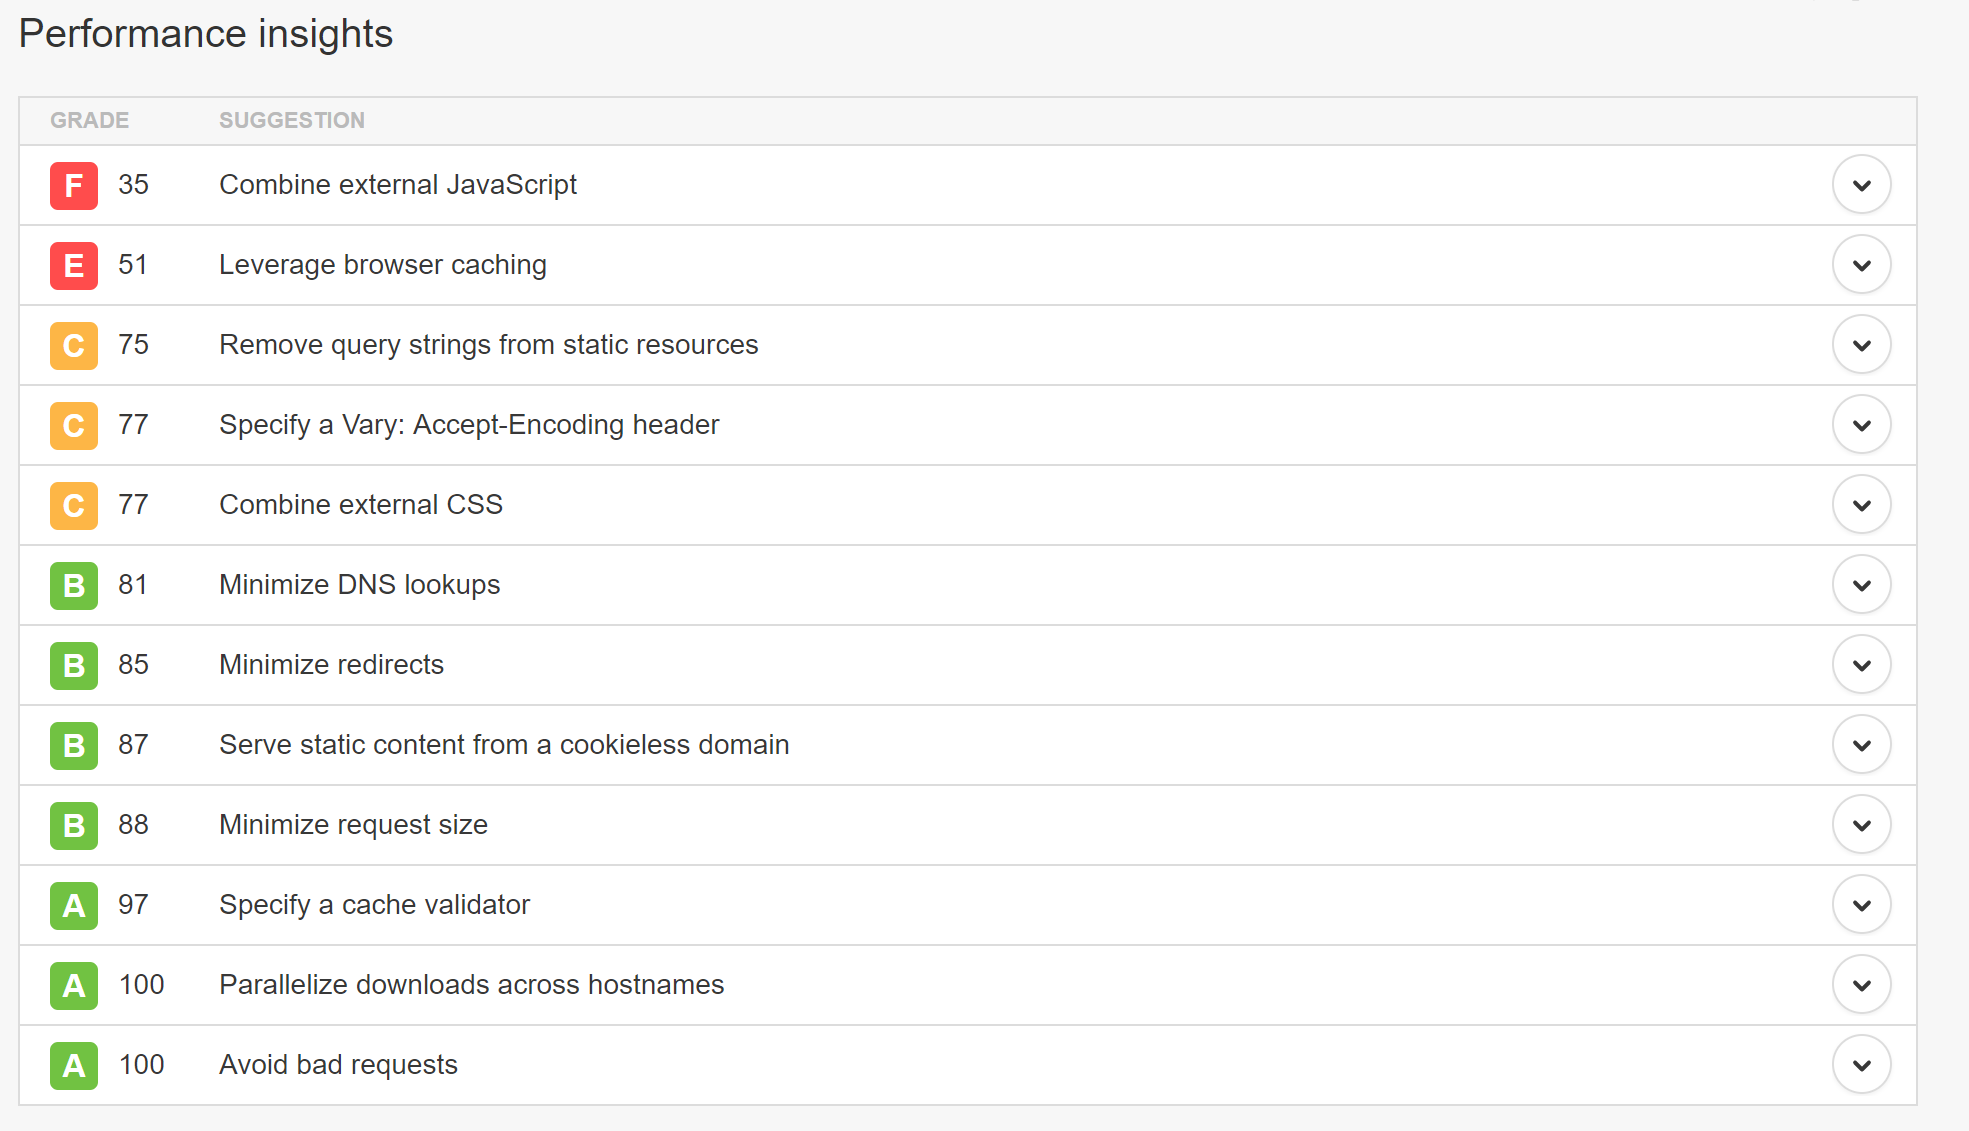Click the B badge scoring 81
The height and width of the screenshot is (1131, 1969).
tap(74, 586)
